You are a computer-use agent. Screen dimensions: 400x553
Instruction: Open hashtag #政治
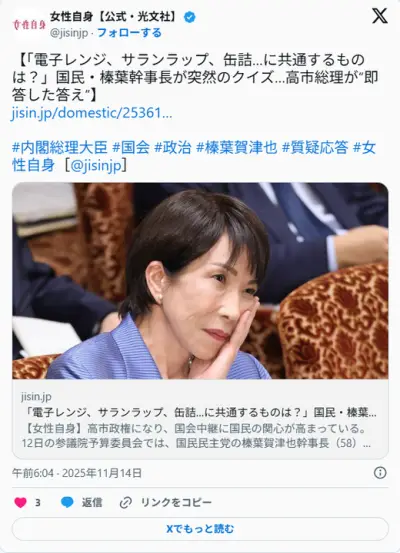(173, 147)
